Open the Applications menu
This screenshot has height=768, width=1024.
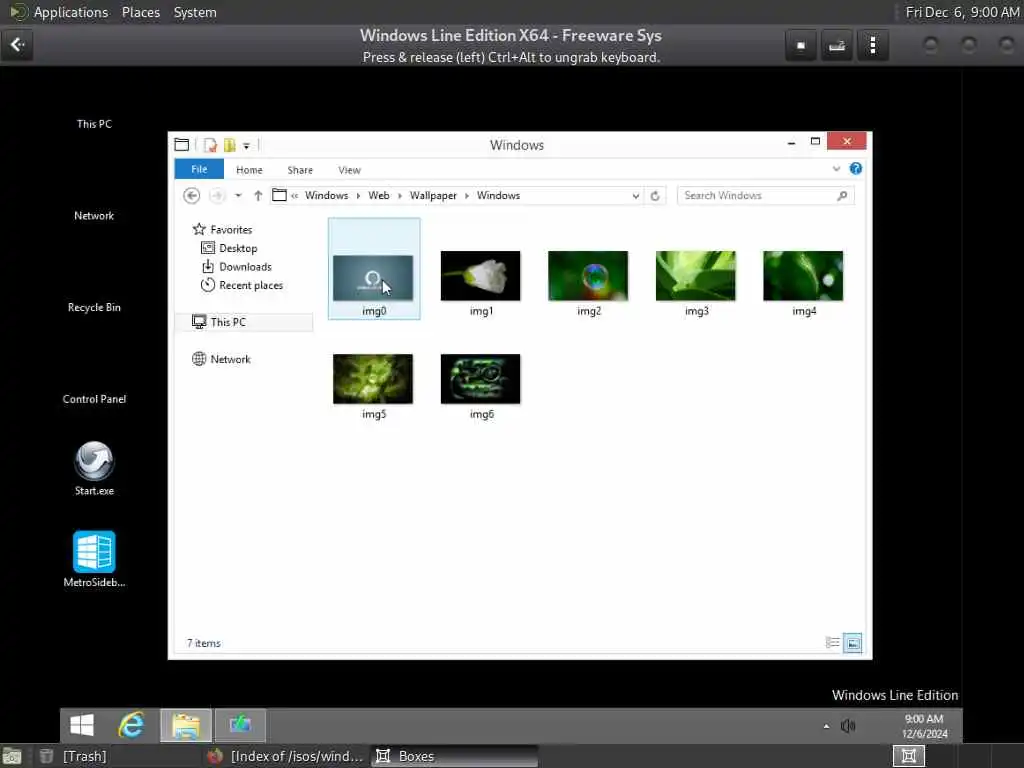click(71, 12)
